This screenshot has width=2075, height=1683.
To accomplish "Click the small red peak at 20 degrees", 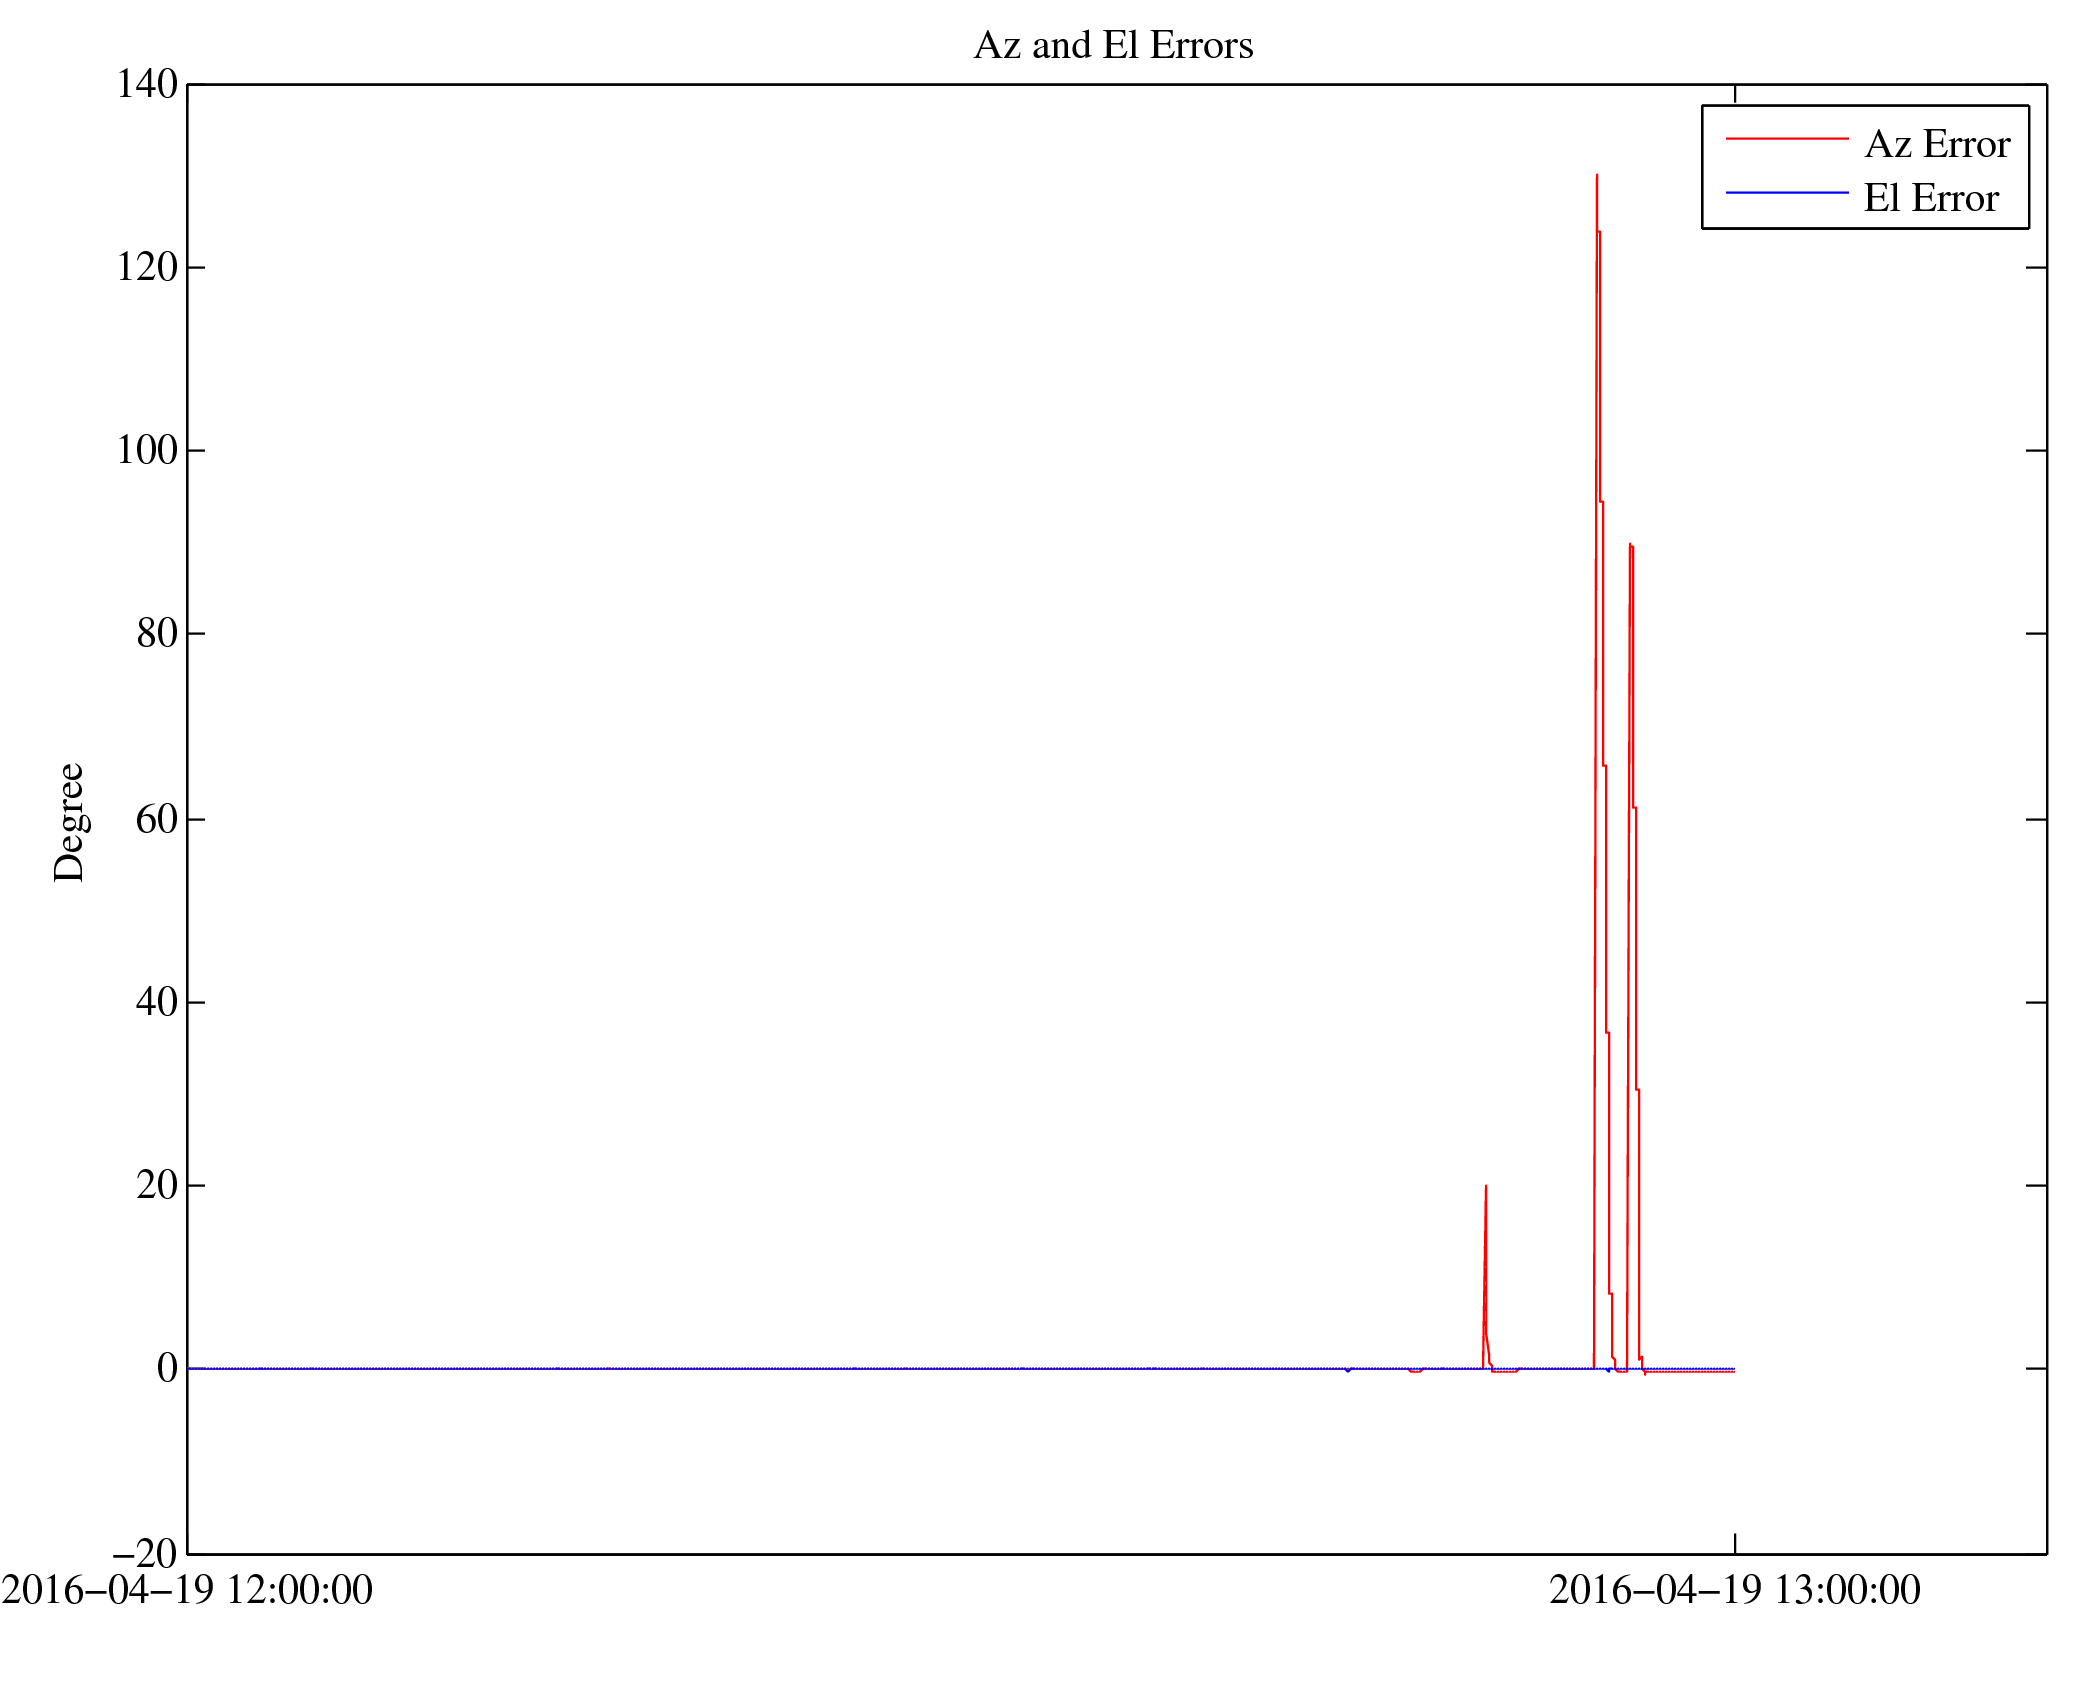I will pos(1485,1192).
